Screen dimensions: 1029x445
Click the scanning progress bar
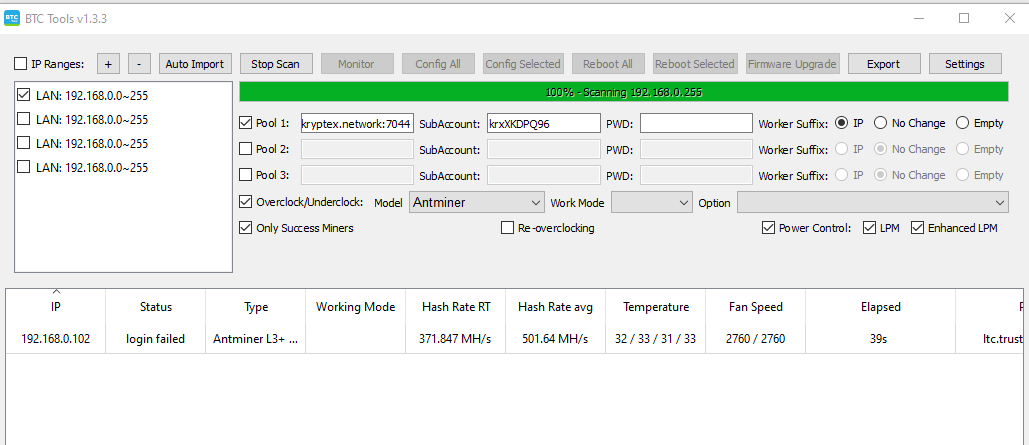tap(624, 92)
